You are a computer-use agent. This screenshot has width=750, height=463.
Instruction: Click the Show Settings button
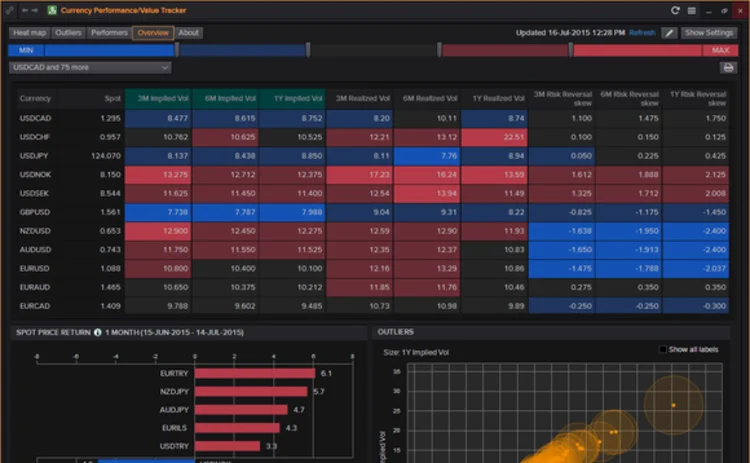(x=708, y=33)
